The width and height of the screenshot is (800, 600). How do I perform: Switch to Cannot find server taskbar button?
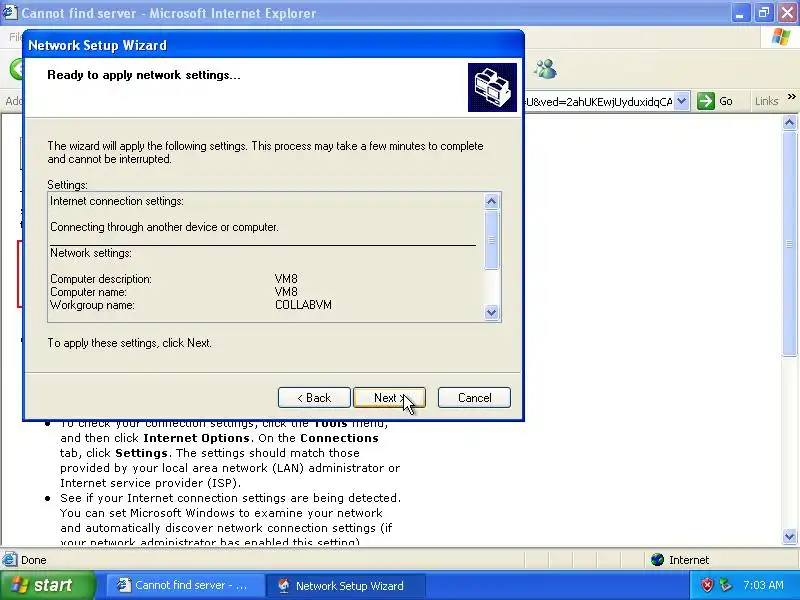click(x=186, y=585)
